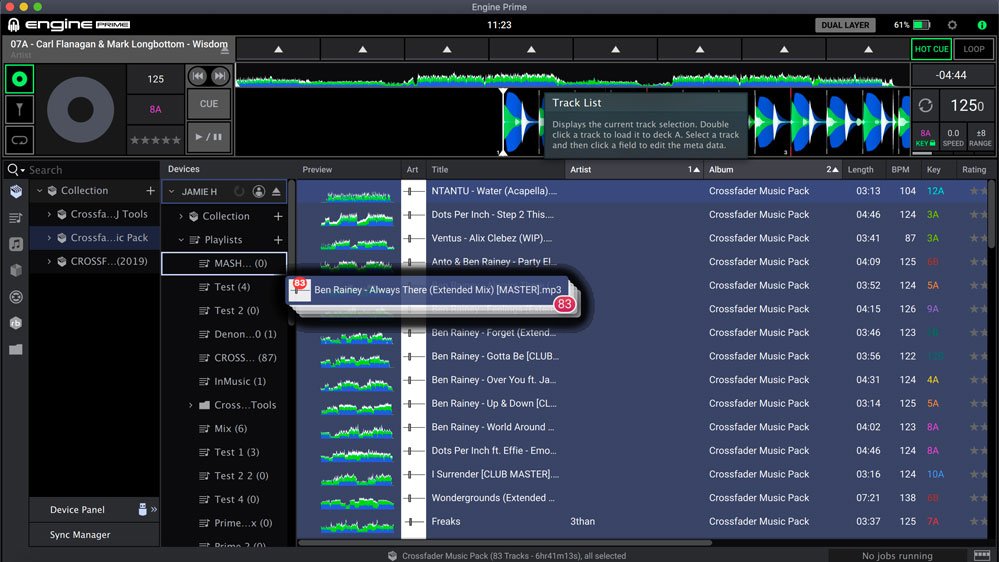
Task: Sort by the Artist column
Action: point(633,169)
